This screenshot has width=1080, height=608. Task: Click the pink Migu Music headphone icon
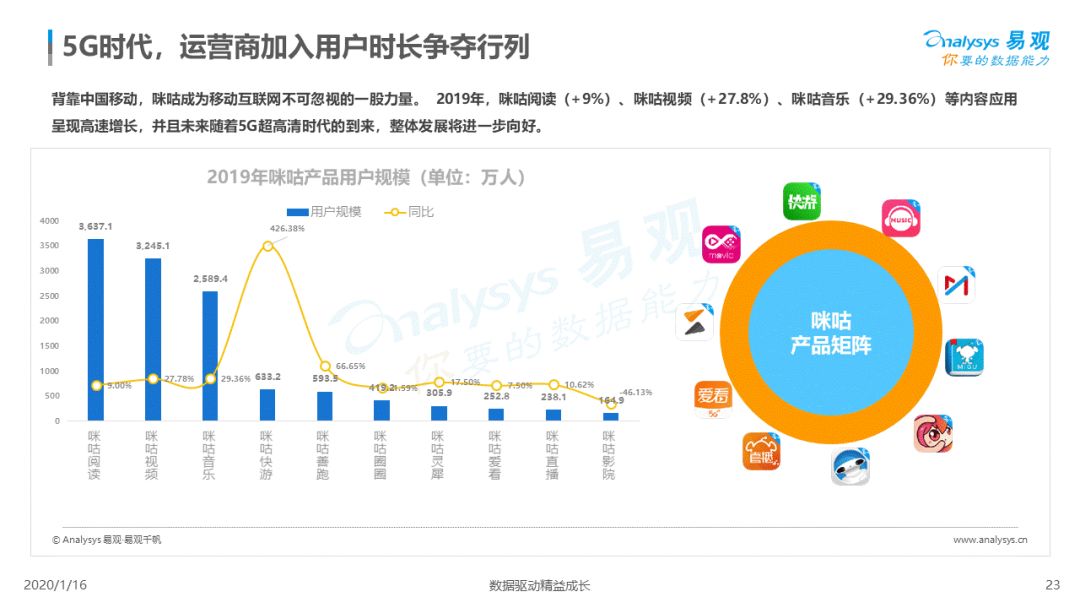tap(901, 218)
